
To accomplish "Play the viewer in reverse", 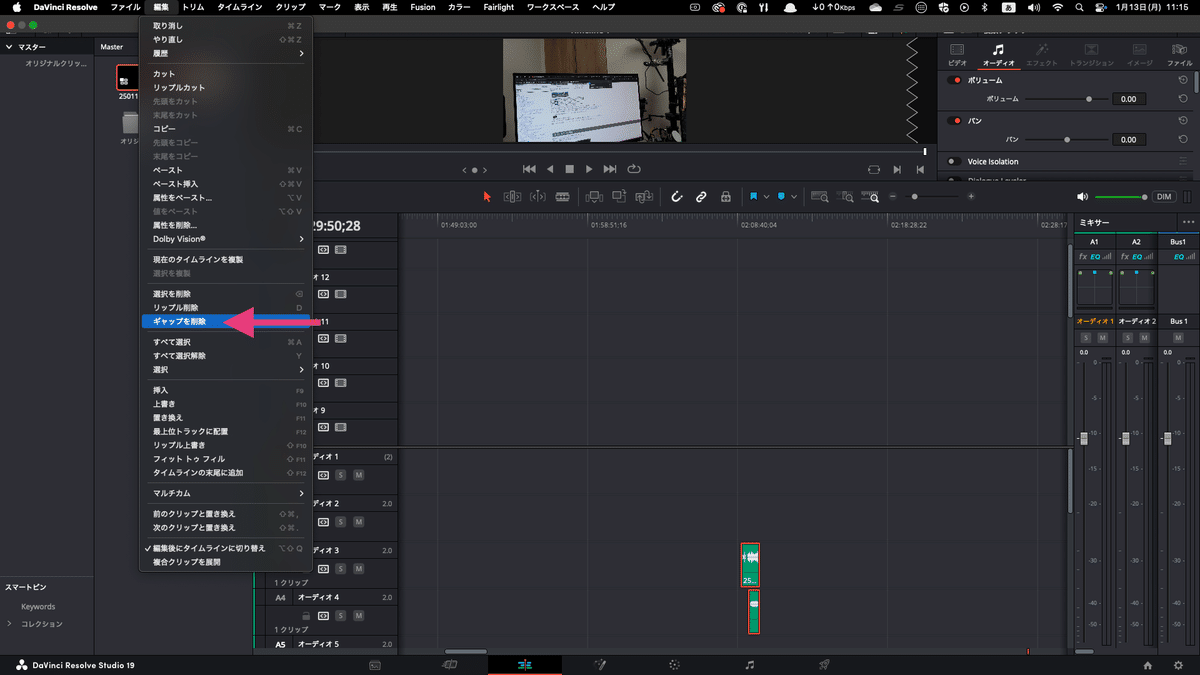I will 550,169.
